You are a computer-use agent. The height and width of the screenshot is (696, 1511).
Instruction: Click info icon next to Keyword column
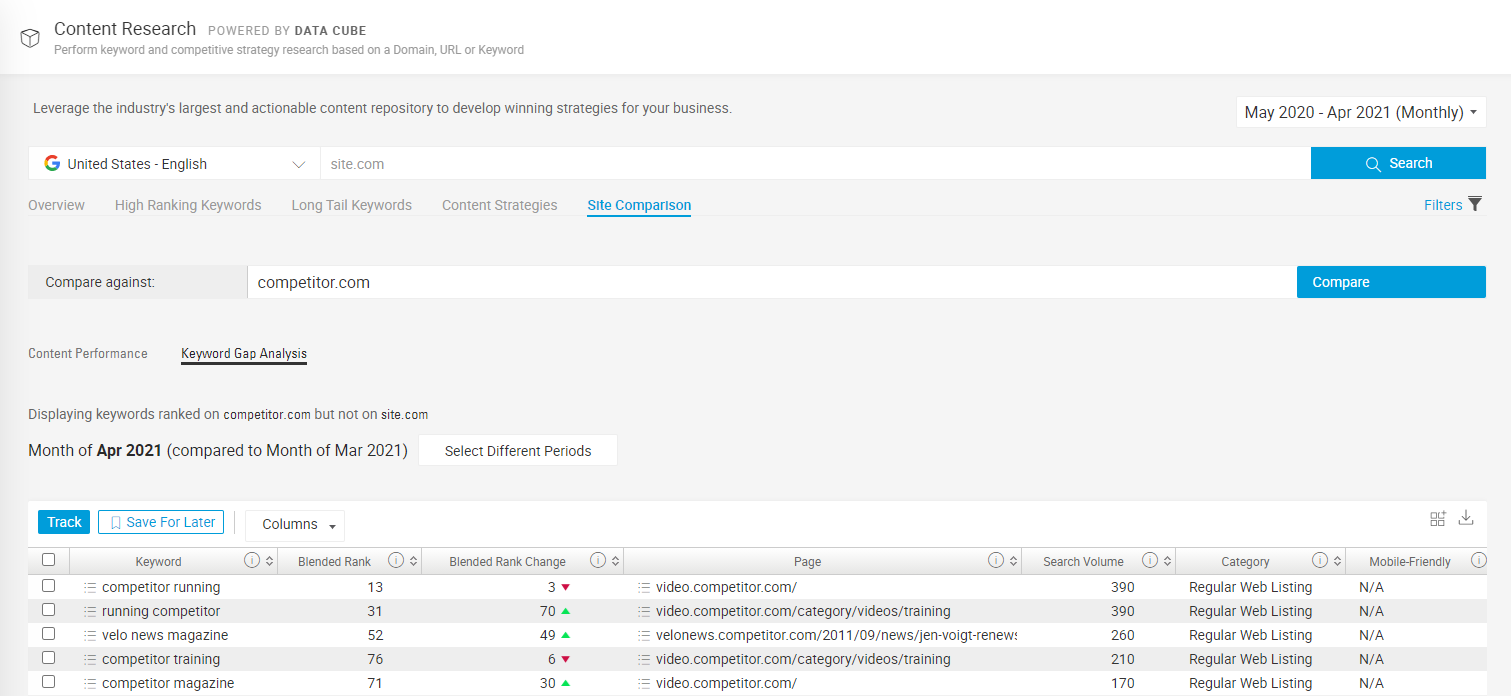[x=252, y=561]
